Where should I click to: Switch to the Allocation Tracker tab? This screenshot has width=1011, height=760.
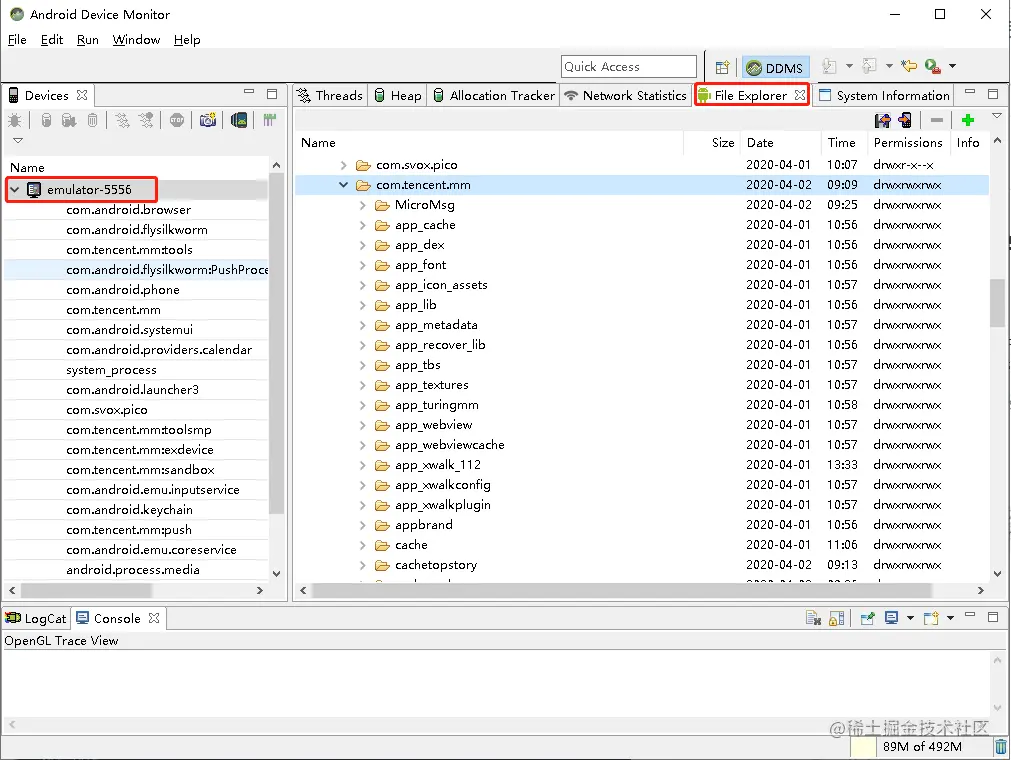(x=494, y=95)
